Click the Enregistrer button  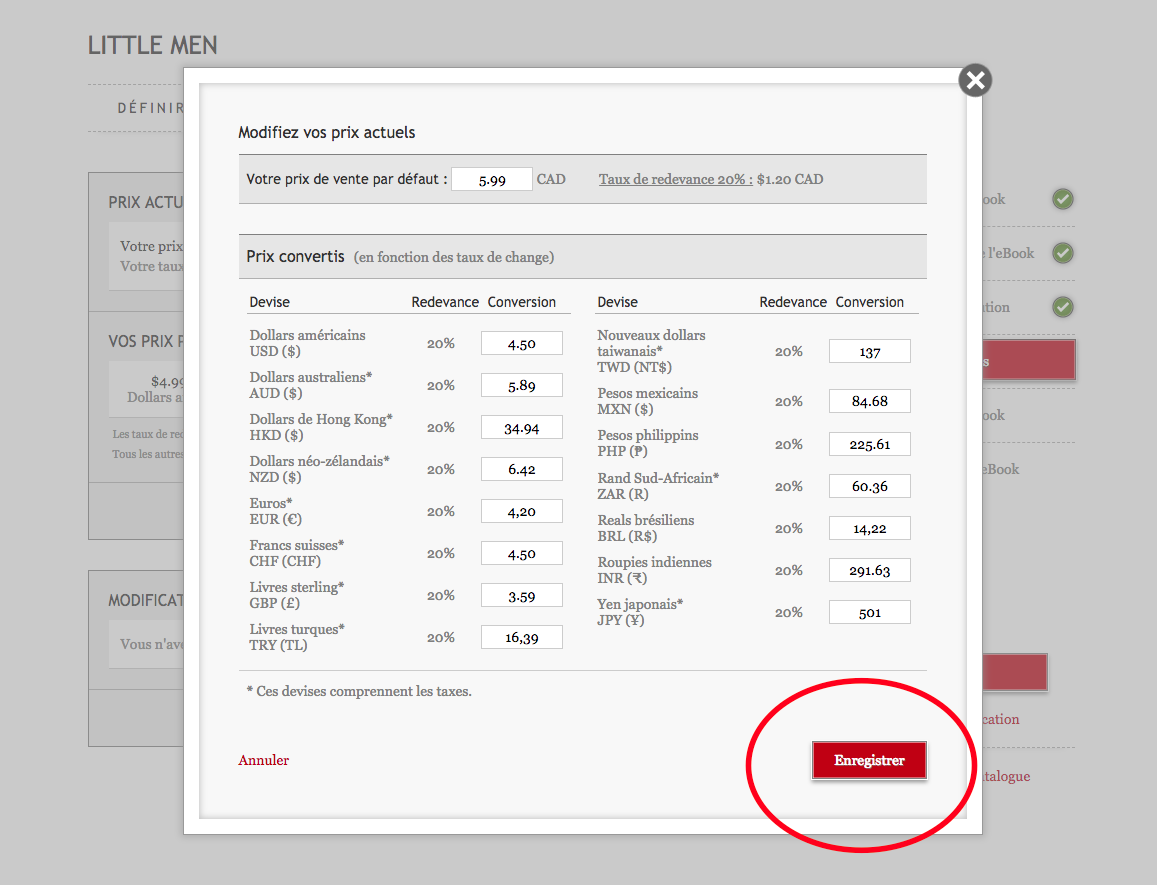[868, 761]
